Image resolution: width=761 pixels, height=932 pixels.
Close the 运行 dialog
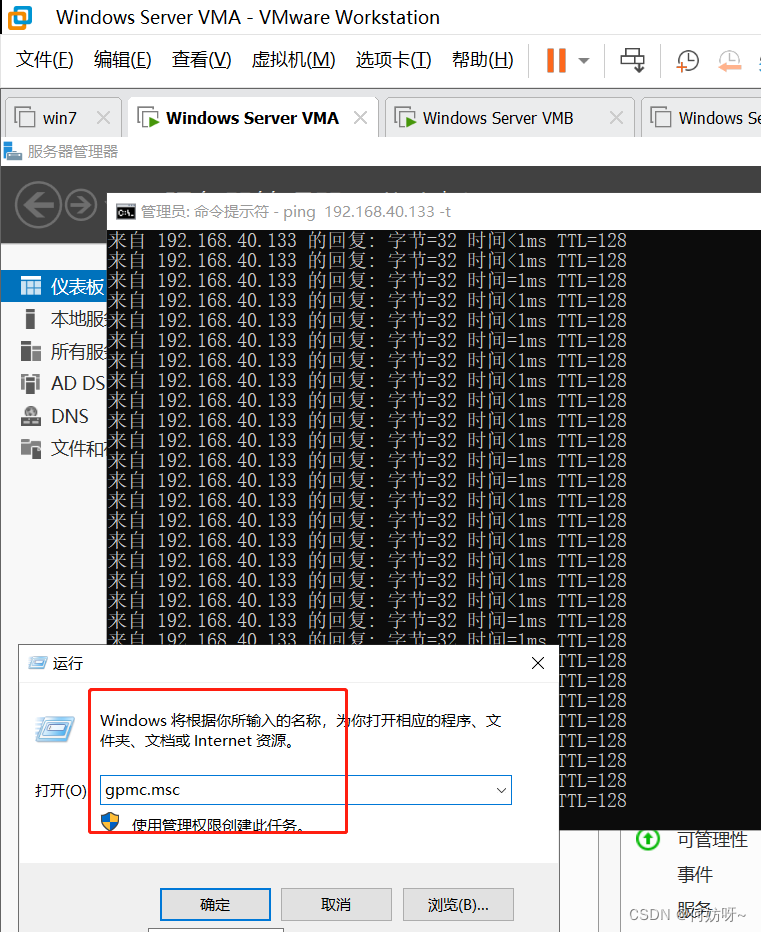click(x=537, y=663)
